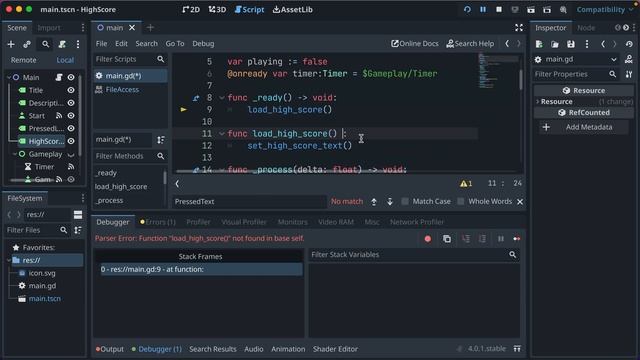The image size is (640, 360).
Task: Select the Timer node in scene tree
Action: [x=44, y=167]
